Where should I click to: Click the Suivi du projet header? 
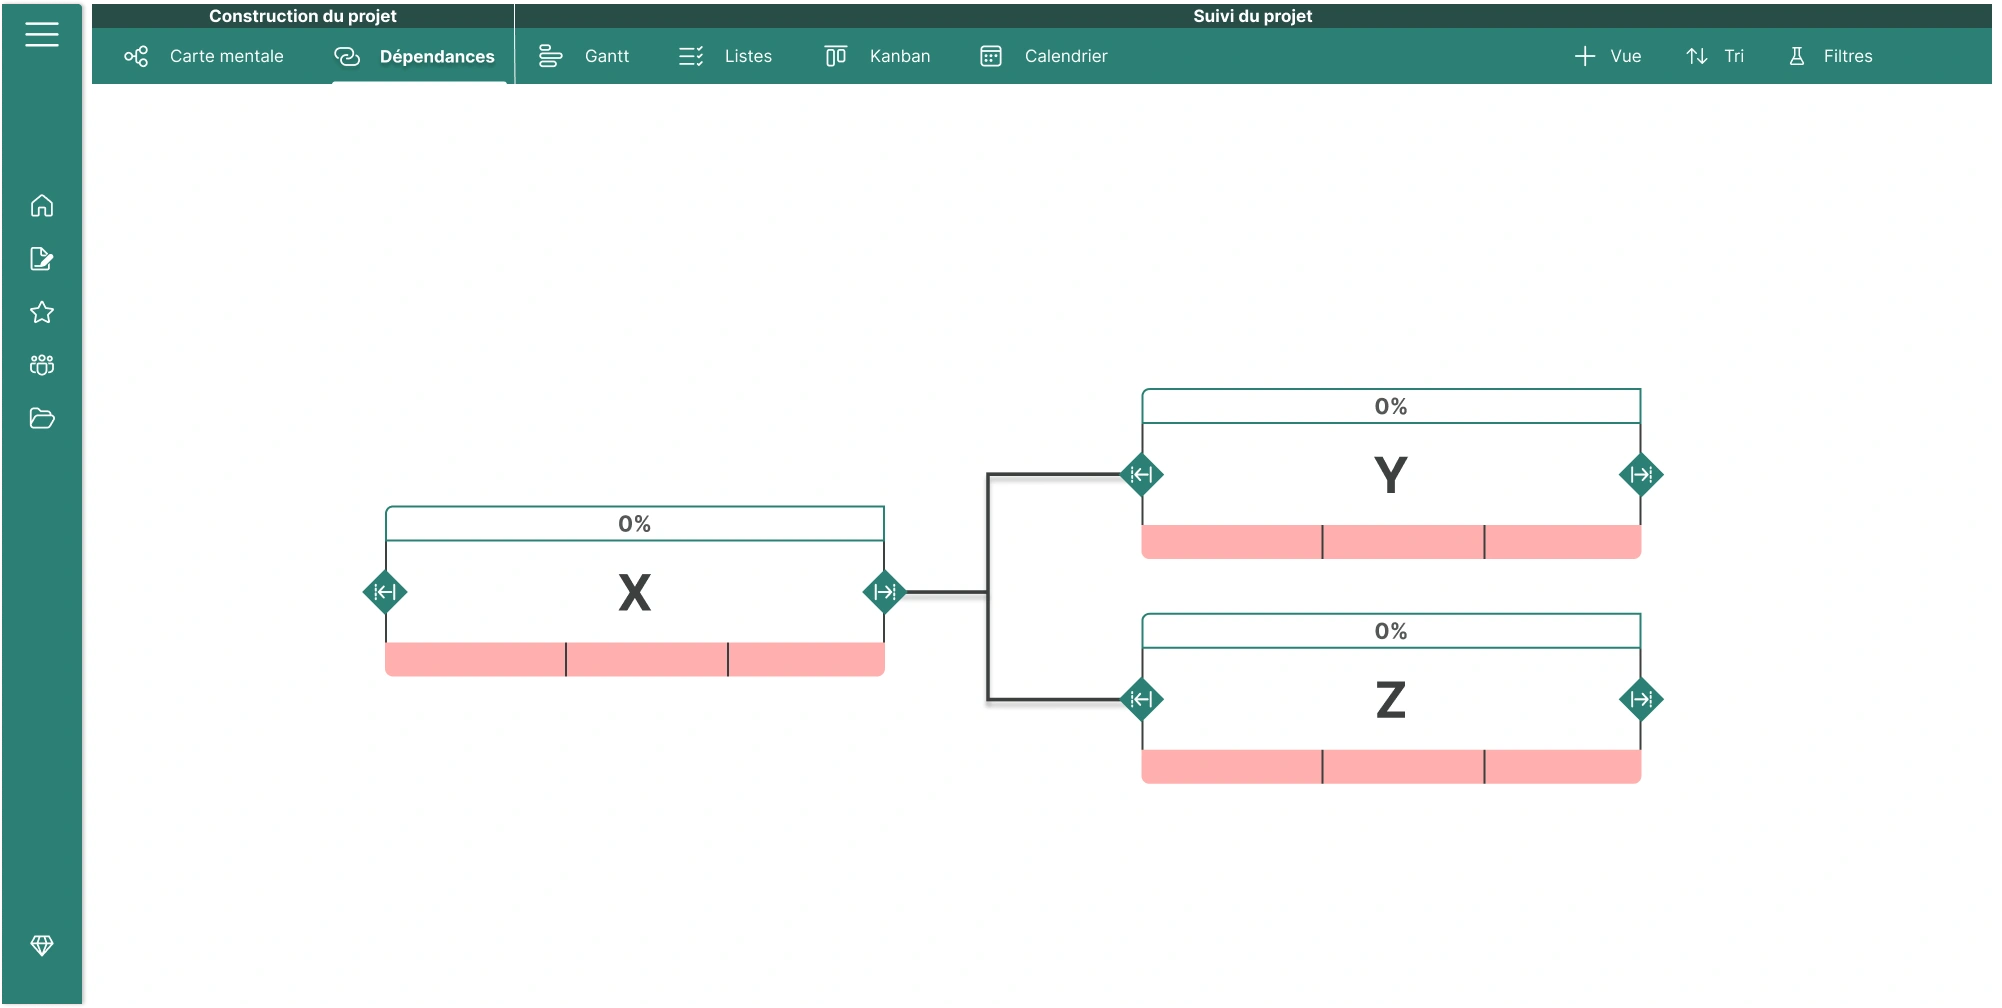(1253, 16)
